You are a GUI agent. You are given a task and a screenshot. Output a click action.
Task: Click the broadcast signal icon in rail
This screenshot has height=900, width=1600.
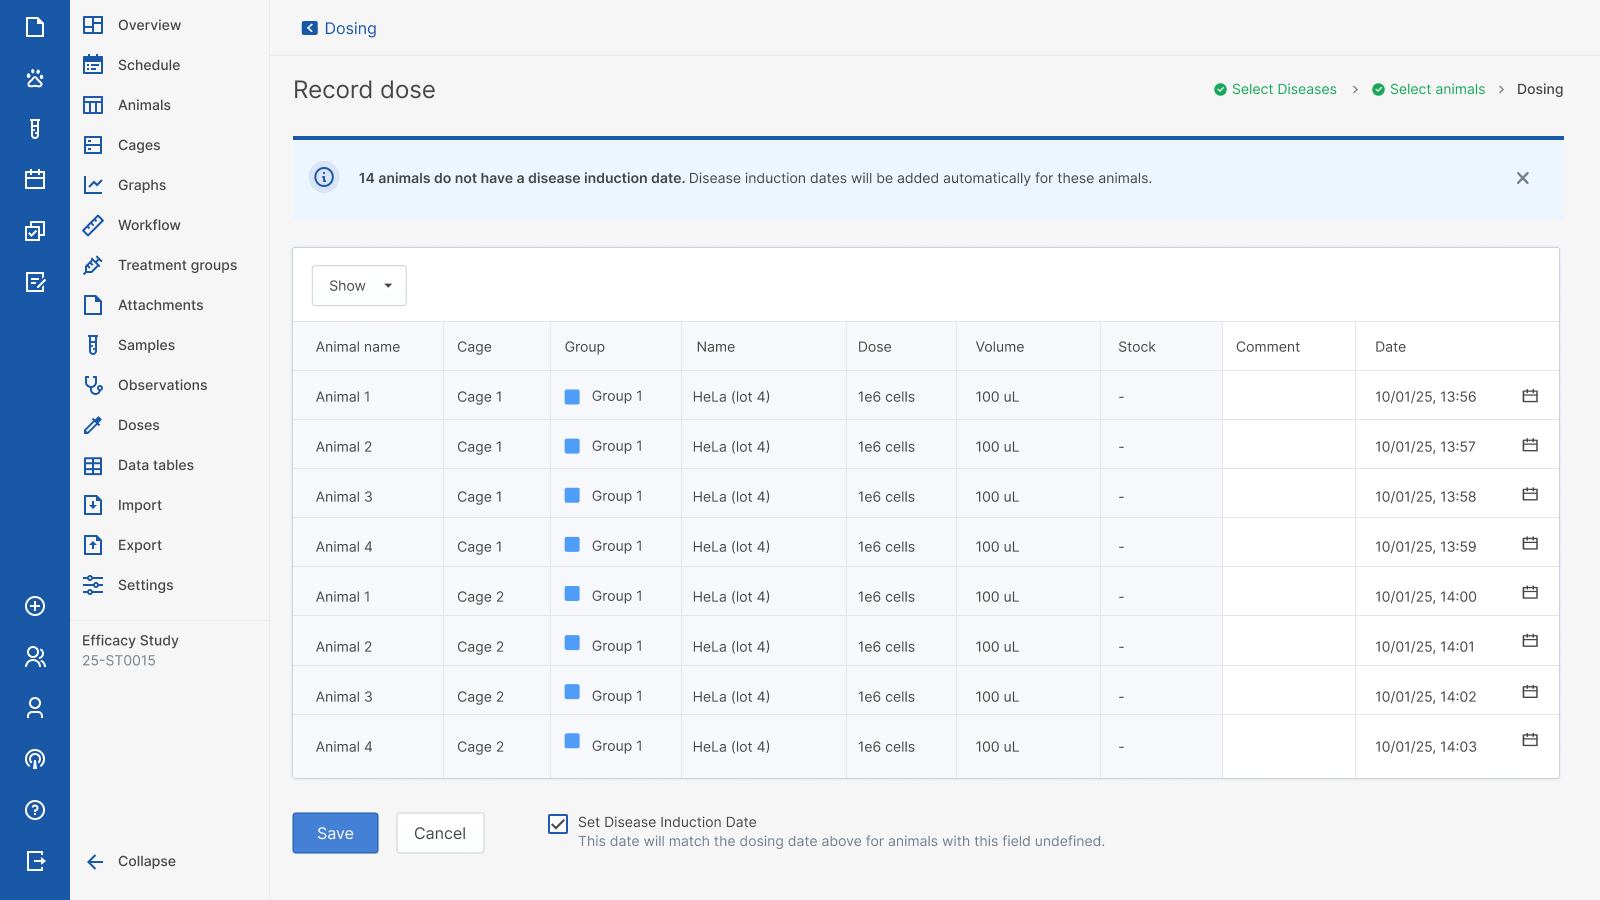click(x=35, y=759)
